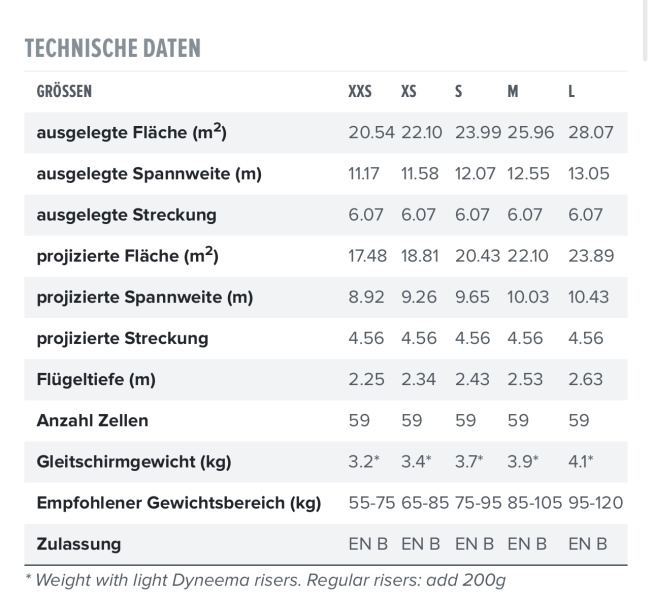Click the projizierte Spannweite row label
652x600 pixels.
pos(145,297)
